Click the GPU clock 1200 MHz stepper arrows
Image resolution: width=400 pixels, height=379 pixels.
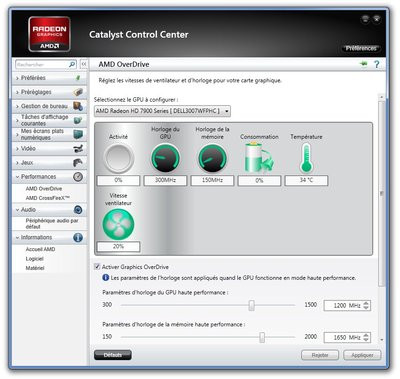coord(366,305)
